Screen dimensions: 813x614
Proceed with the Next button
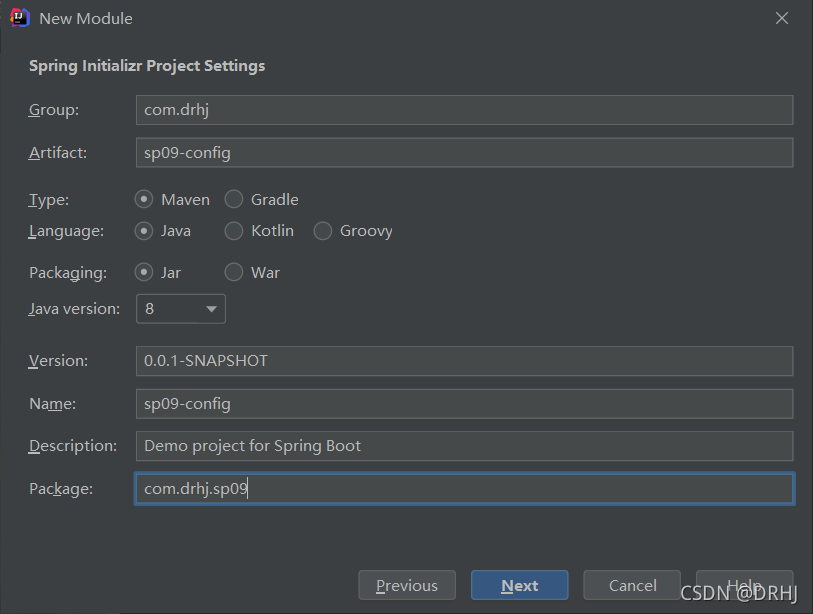click(x=520, y=585)
